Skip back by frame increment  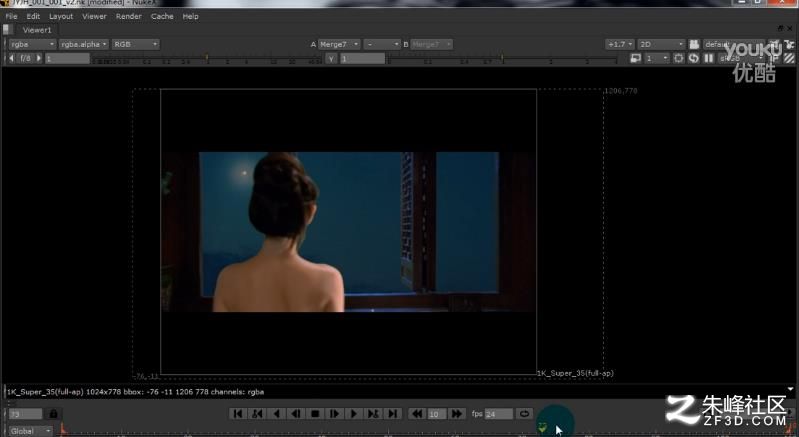pyautogui.click(x=417, y=414)
